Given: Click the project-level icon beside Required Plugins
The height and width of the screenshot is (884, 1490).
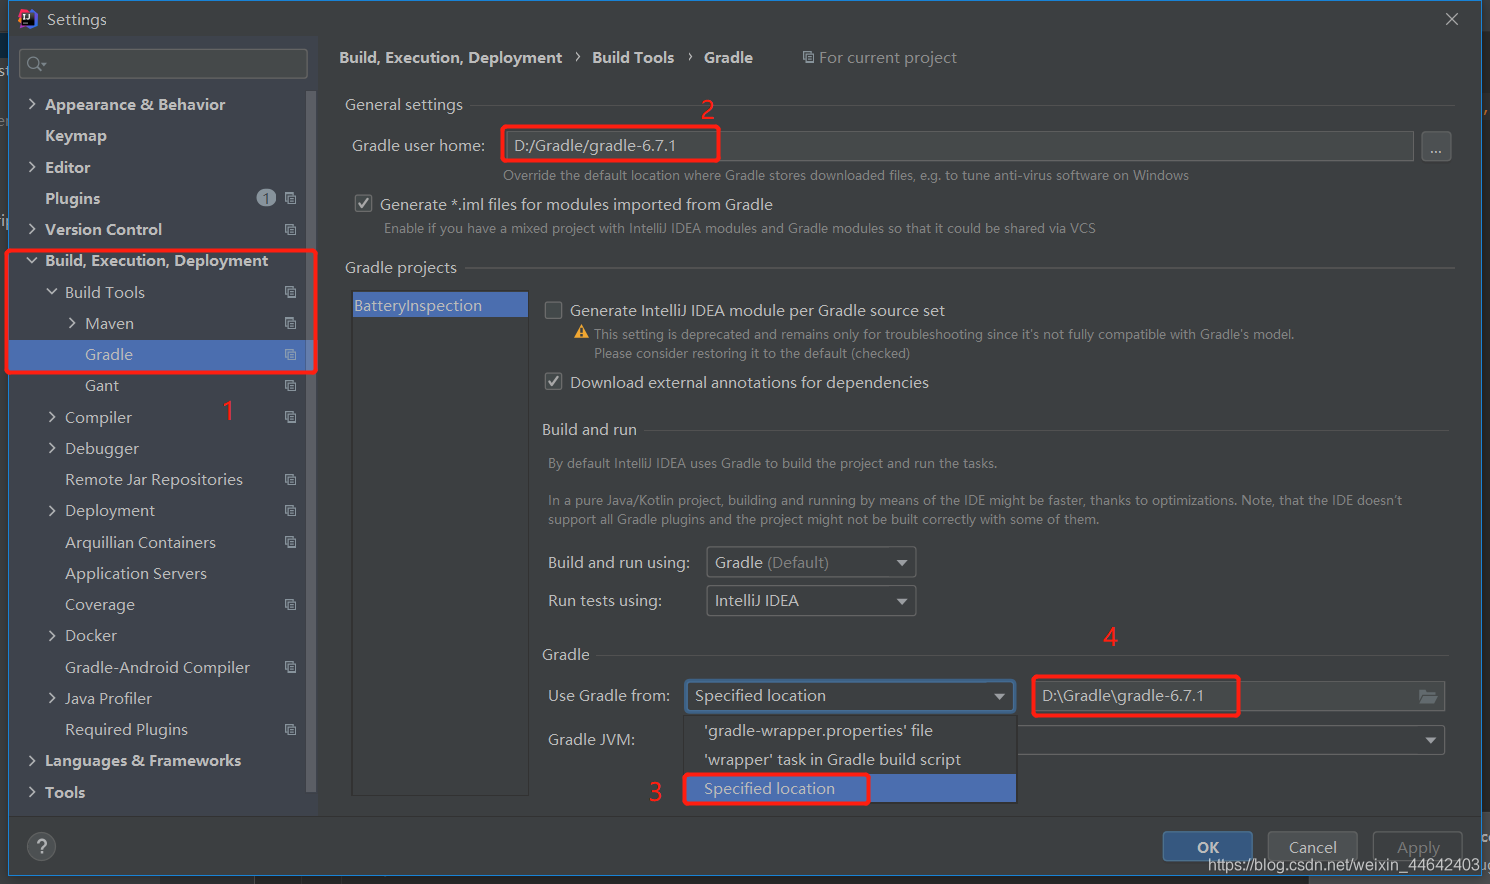Looking at the screenshot, I should coord(290,729).
